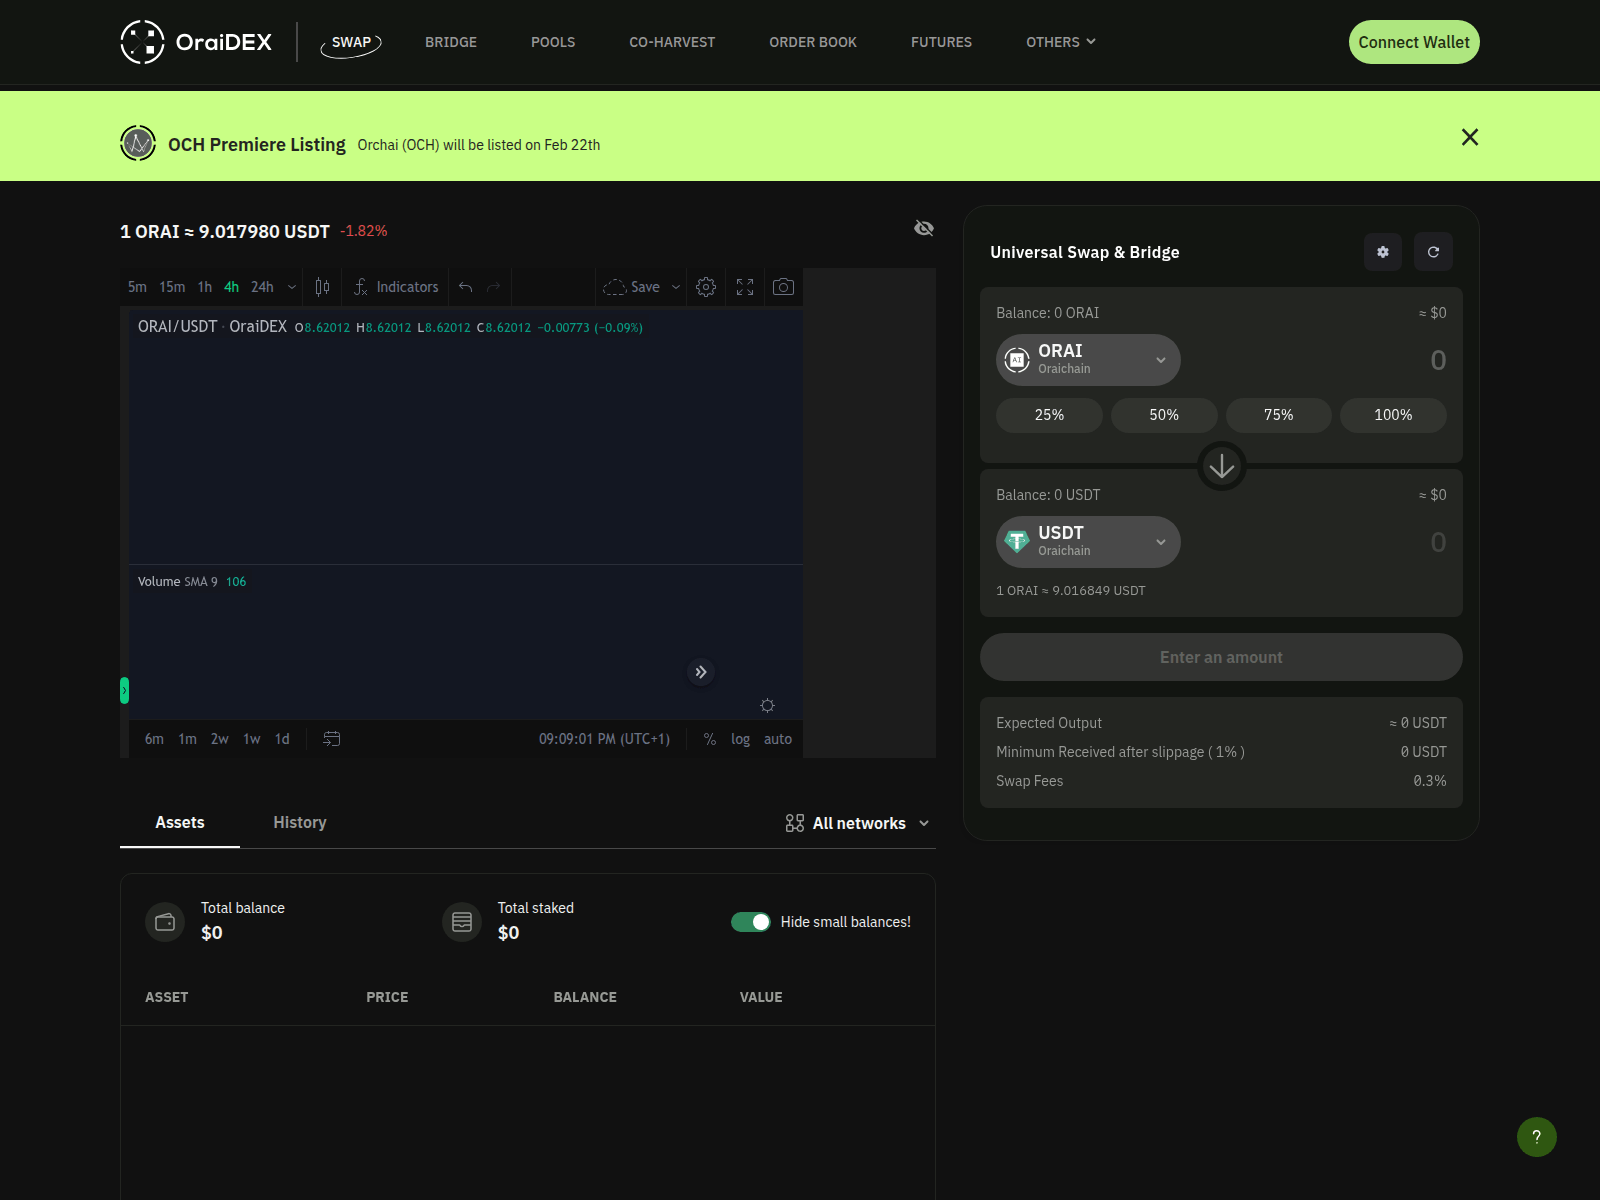The width and height of the screenshot is (1600, 1200).
Task: Go to the POOLS page
Action: coord(553,42)
